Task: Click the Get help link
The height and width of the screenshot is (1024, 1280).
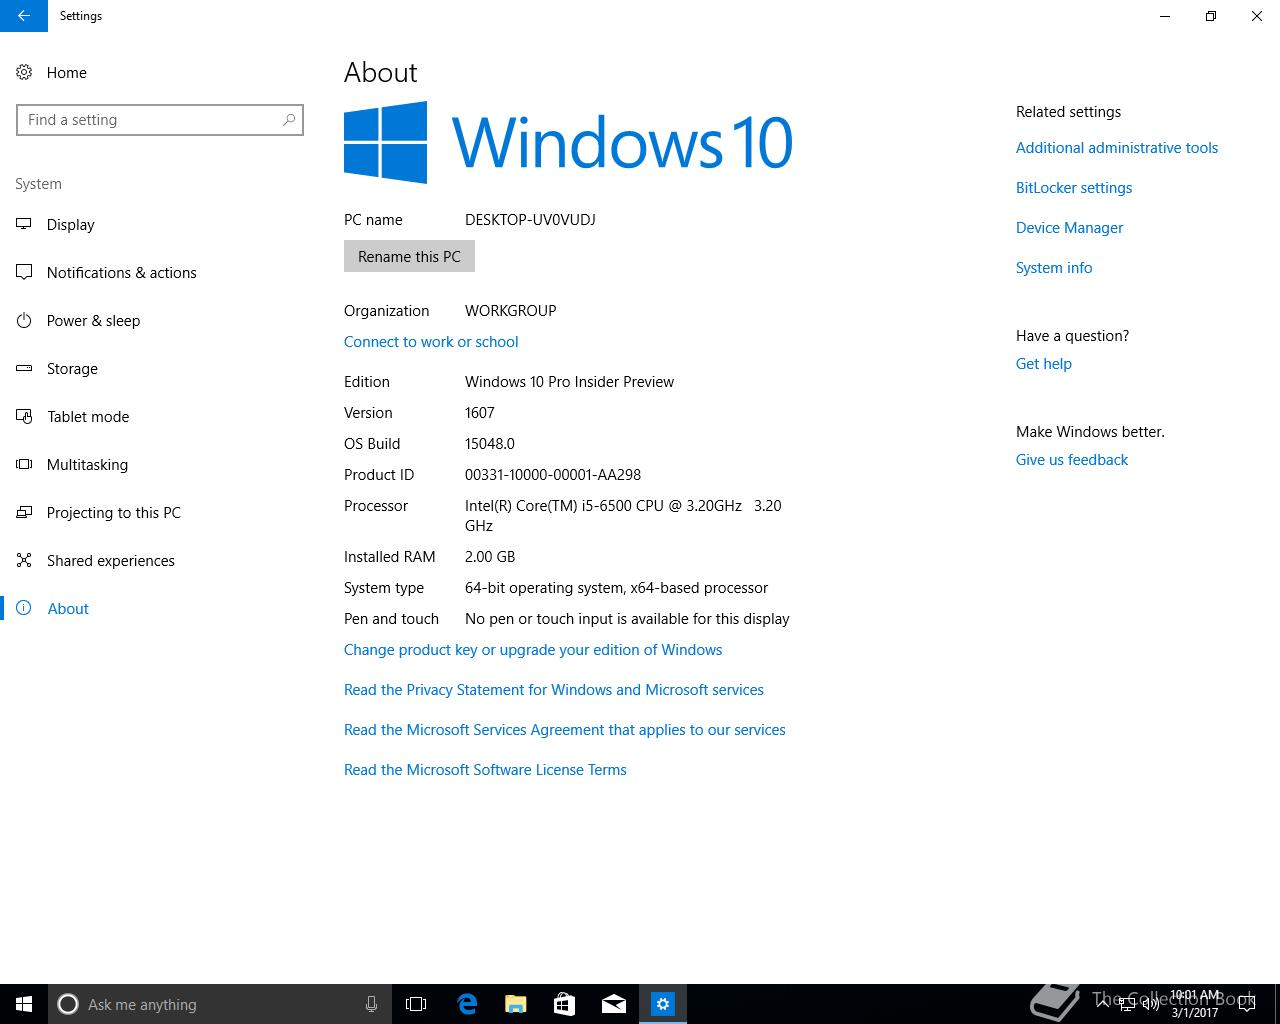Action: click(x=1044, y=364)
